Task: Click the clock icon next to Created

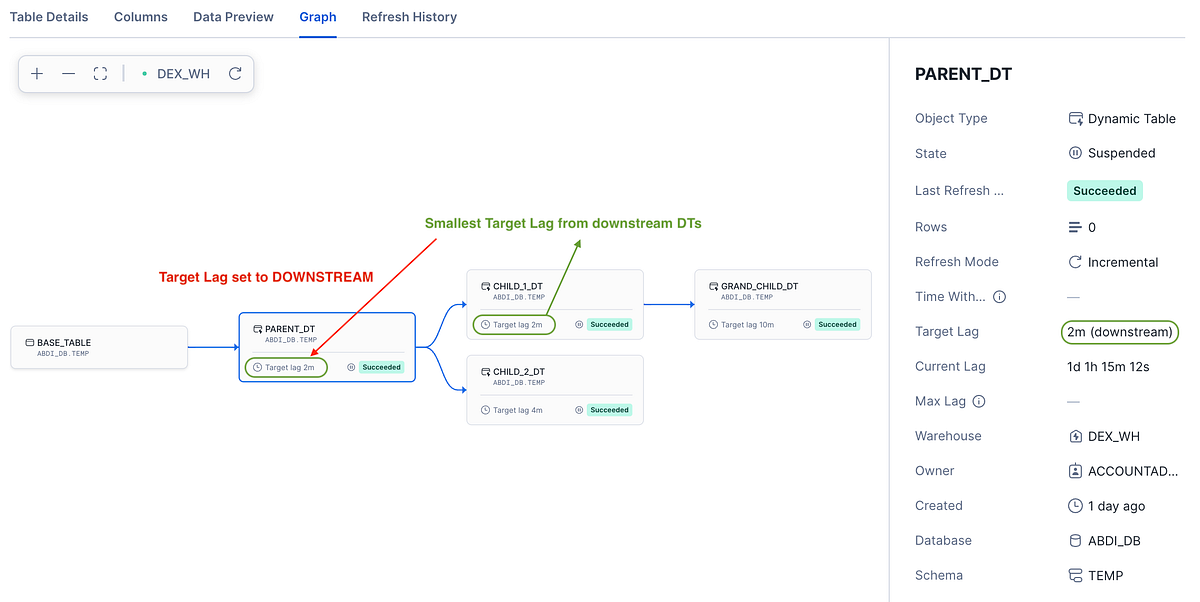Action: [x=1075, y=505]
